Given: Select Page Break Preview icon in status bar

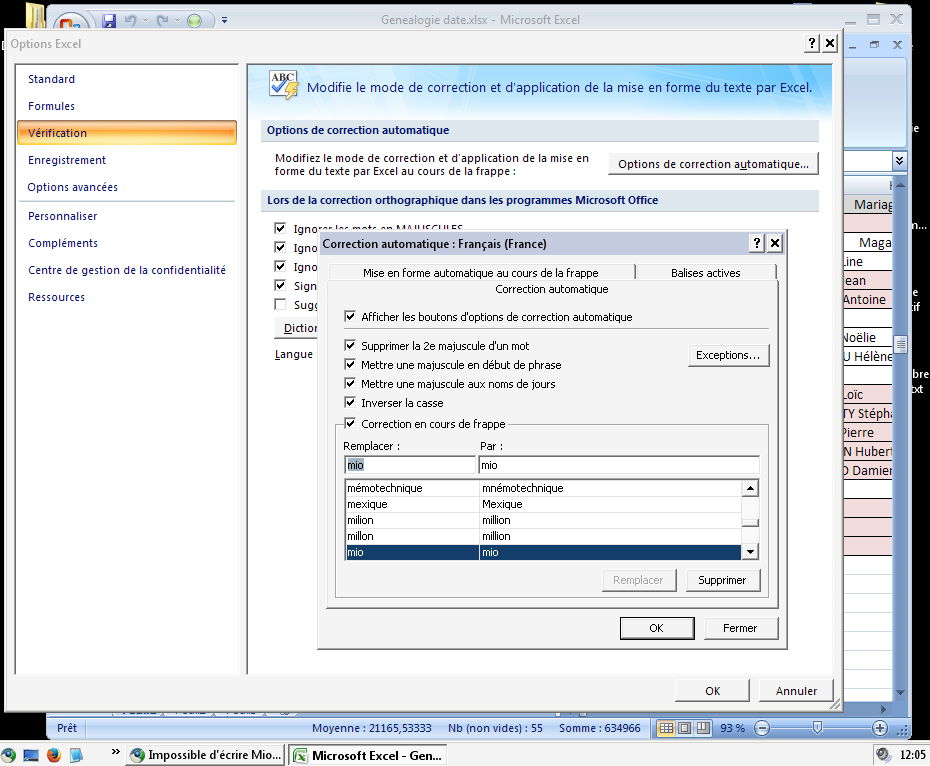Looking at the screenshot, I should tap(703, 728).
